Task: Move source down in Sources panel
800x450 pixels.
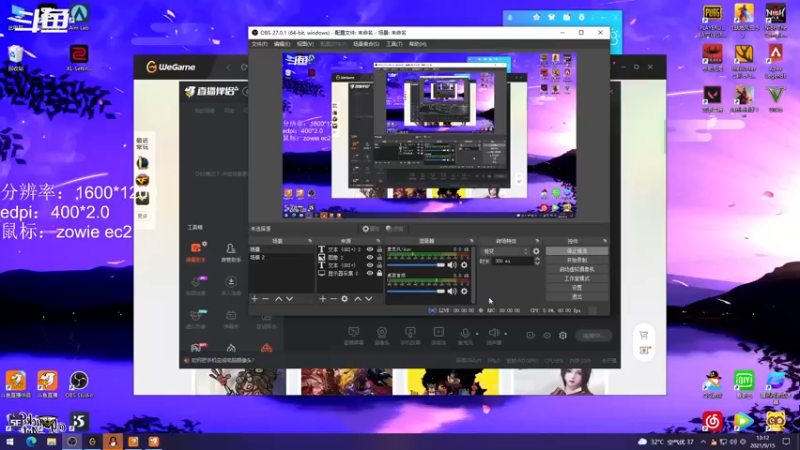Action: tap(368, 299)
